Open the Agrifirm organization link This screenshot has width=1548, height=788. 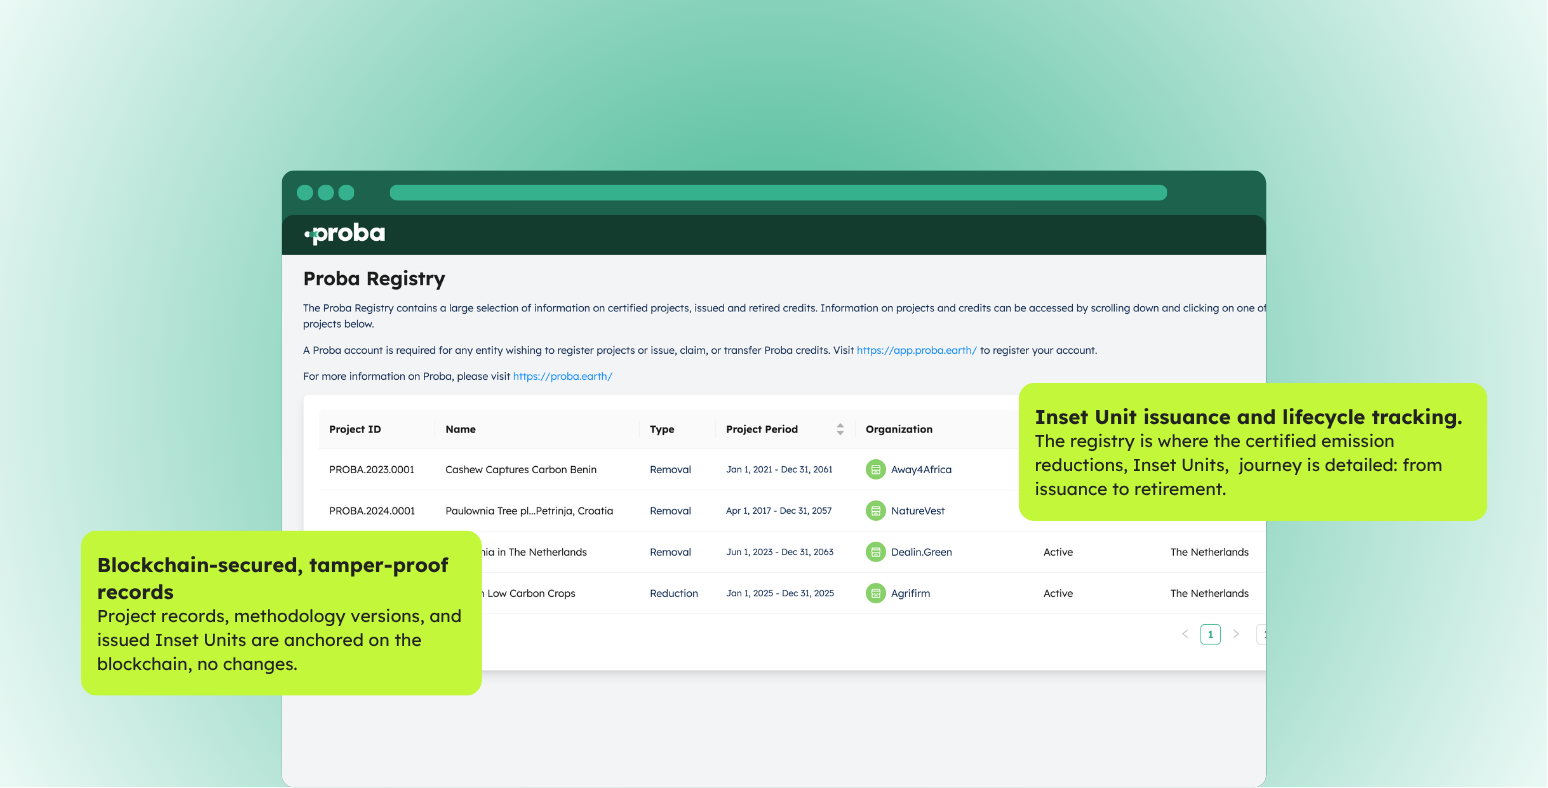(x=910, y=594)
